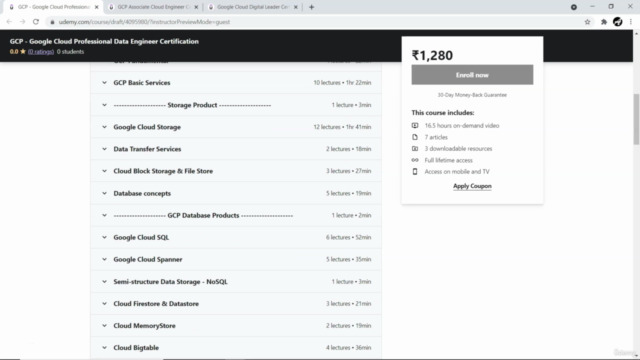The width and height of the screenshot is (640, 360).
Task: Click the ₹1,280 price text
Action: [432, 55]
